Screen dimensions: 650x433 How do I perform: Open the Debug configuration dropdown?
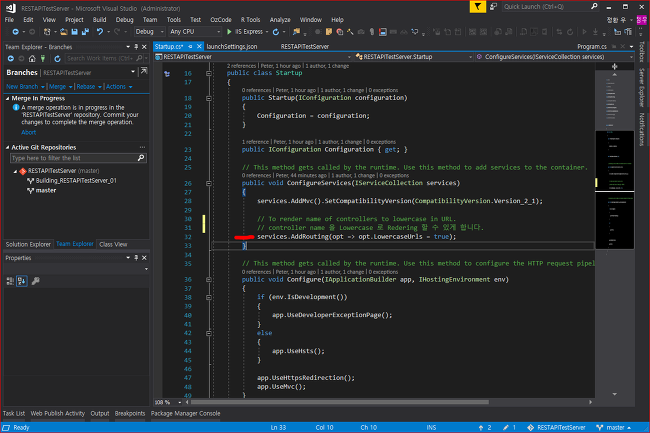(x=149, y=31)
